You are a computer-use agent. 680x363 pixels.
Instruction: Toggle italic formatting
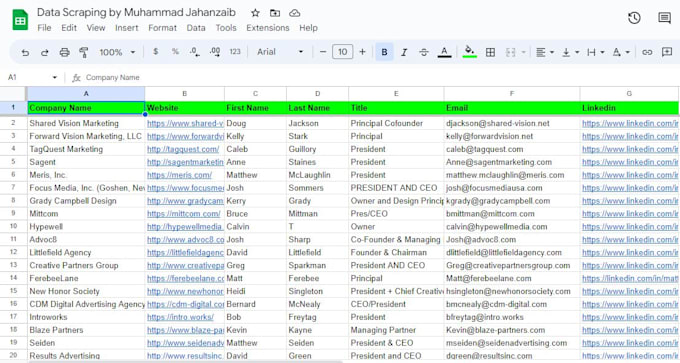[x=404, y=52]
